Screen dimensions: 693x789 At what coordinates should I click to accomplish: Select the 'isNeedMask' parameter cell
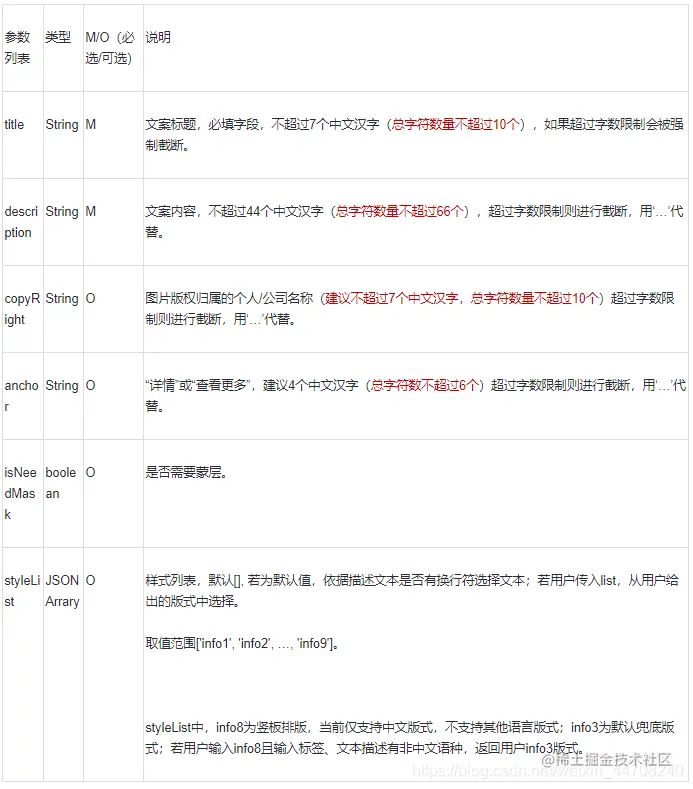(23, 494)
